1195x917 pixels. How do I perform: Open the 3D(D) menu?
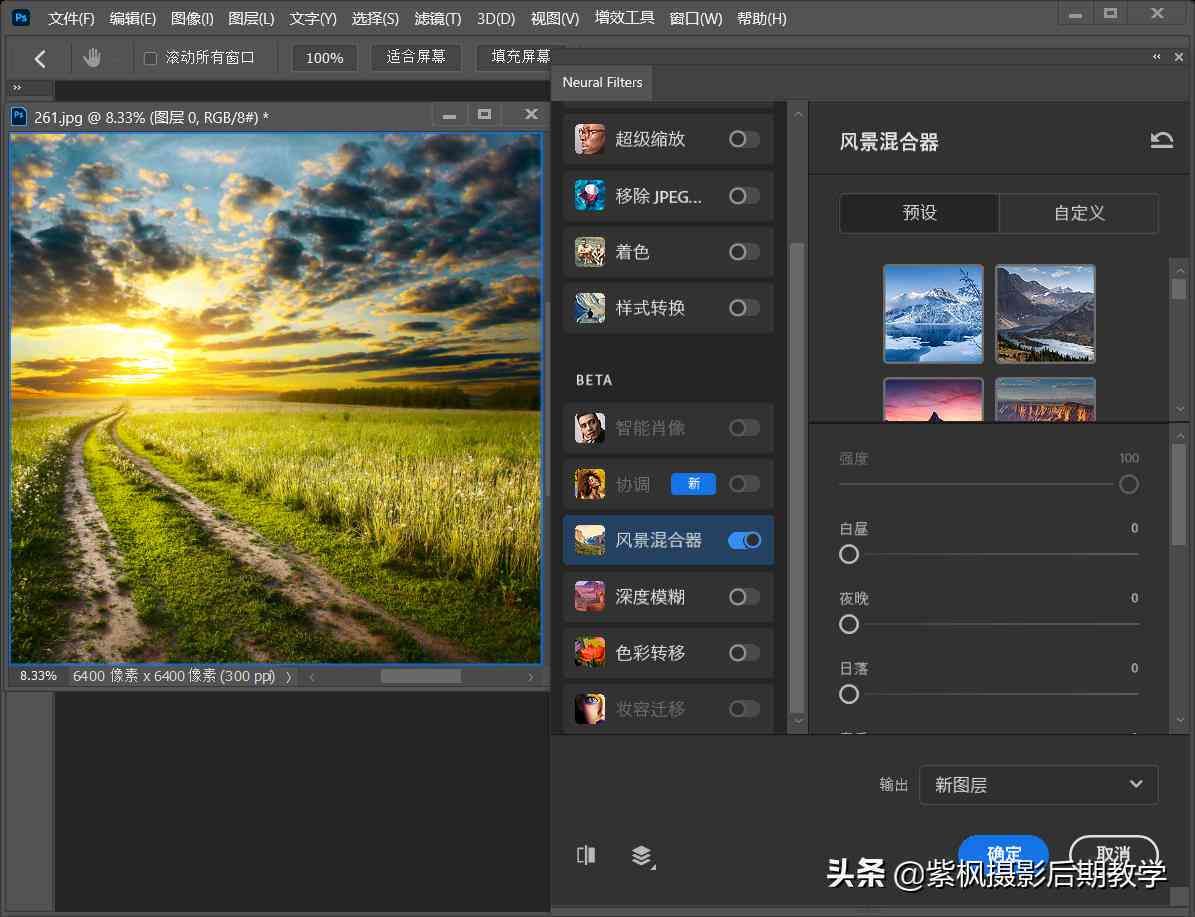coord(495,18)
